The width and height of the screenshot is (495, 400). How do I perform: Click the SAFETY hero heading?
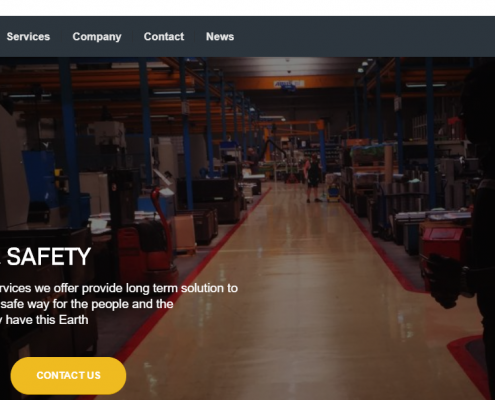(48, 257)
